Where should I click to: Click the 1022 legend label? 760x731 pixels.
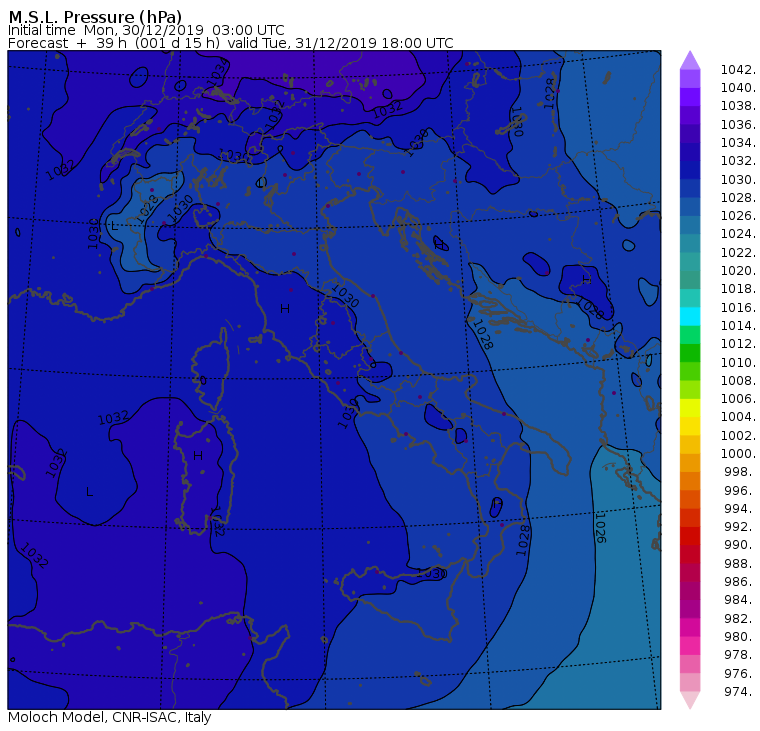point(738,253)
